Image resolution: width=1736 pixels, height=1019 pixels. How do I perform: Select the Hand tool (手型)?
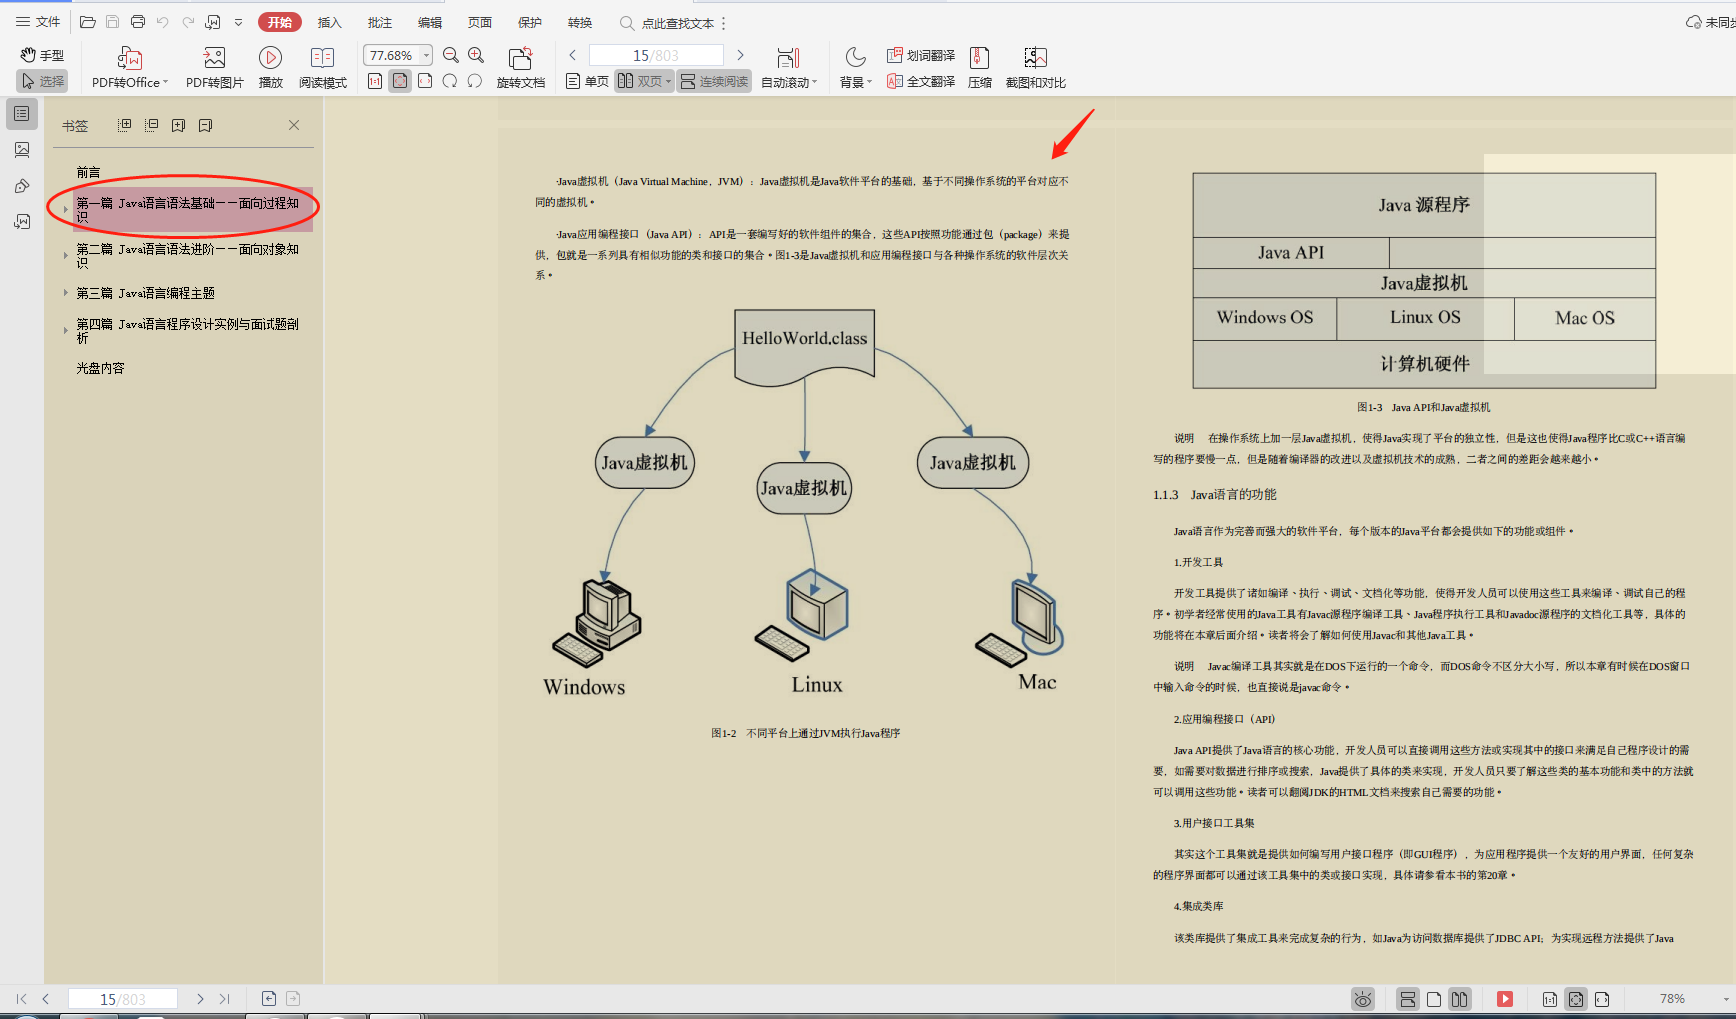42,55
